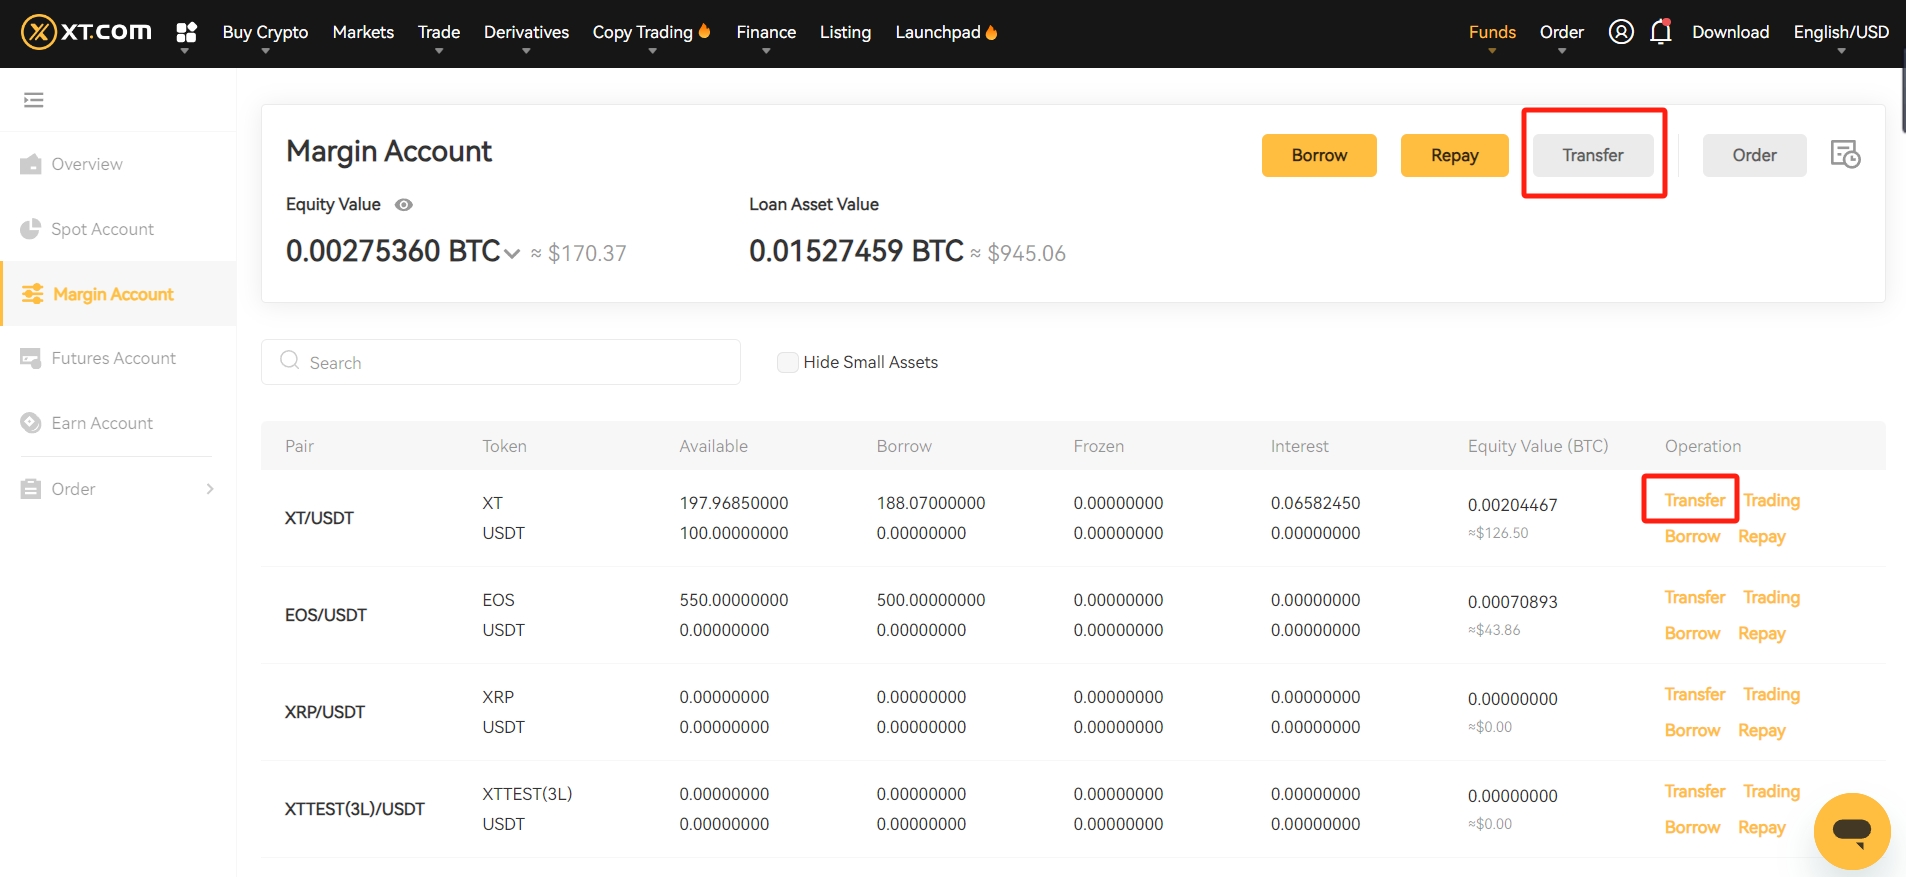Toggle equity value visibility eye
This screenshot has width=1906, height=877.
(404, 205)
